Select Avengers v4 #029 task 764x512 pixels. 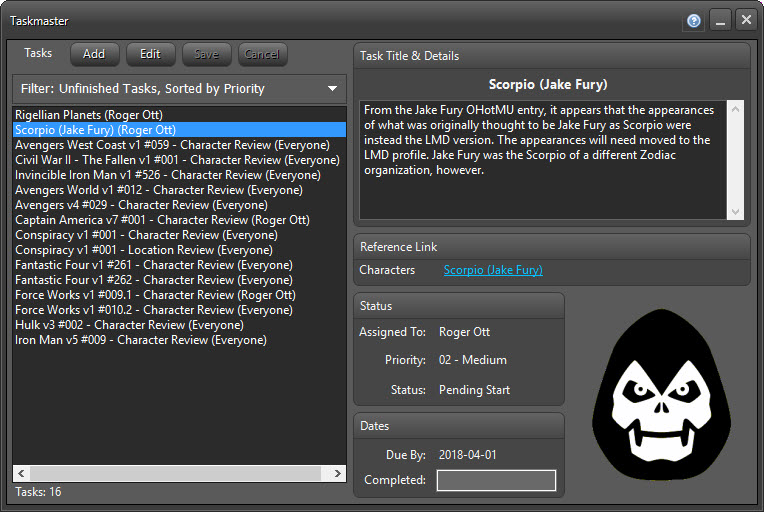tap(179, 205)
